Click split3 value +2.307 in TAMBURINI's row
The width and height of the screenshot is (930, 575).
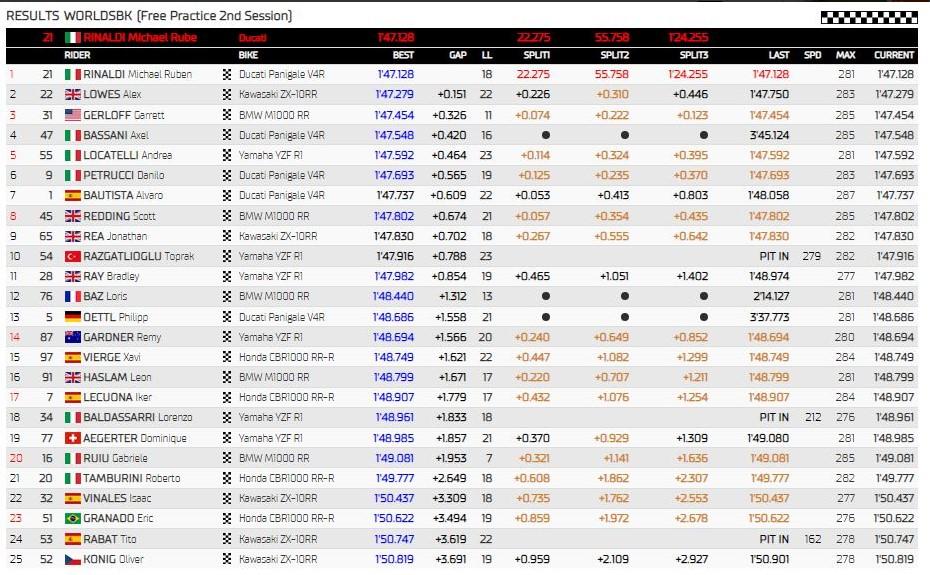click(691, 478)
